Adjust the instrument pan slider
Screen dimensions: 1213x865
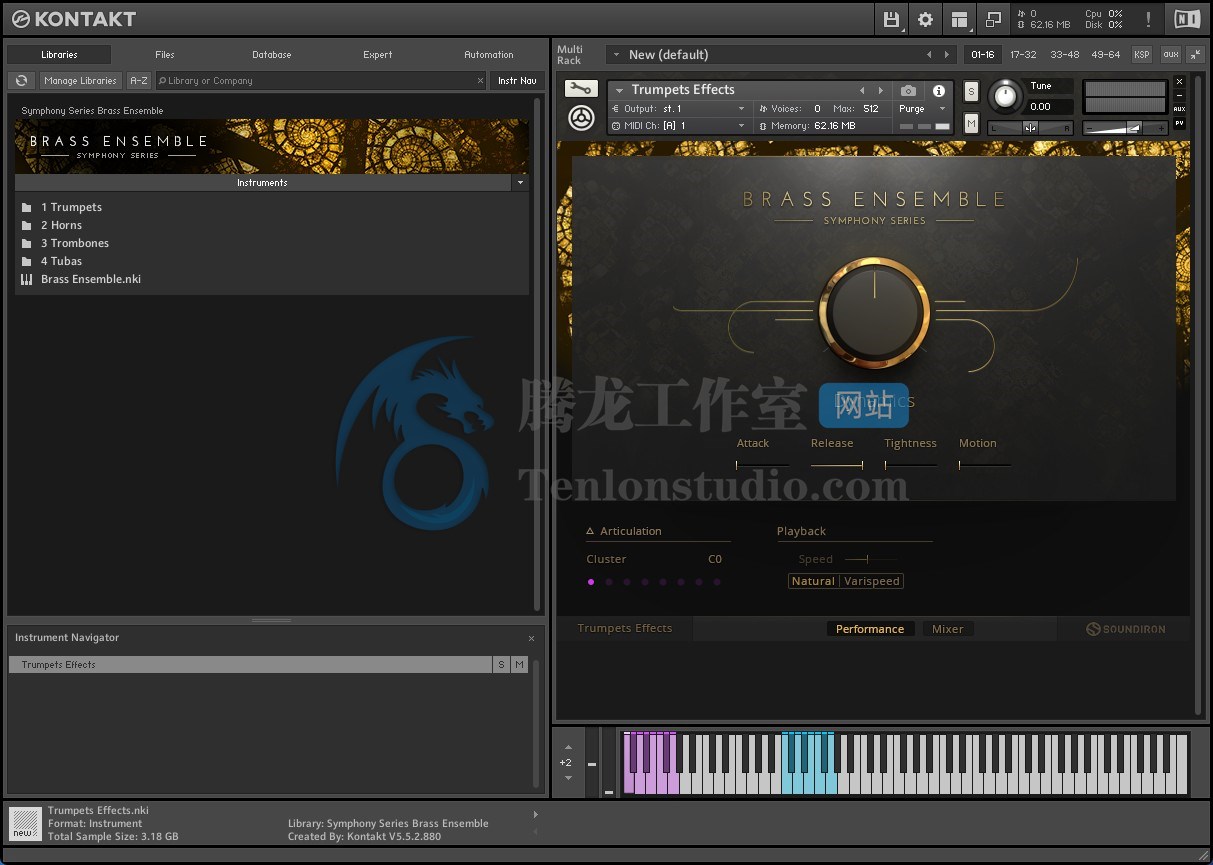point(1030,128)
